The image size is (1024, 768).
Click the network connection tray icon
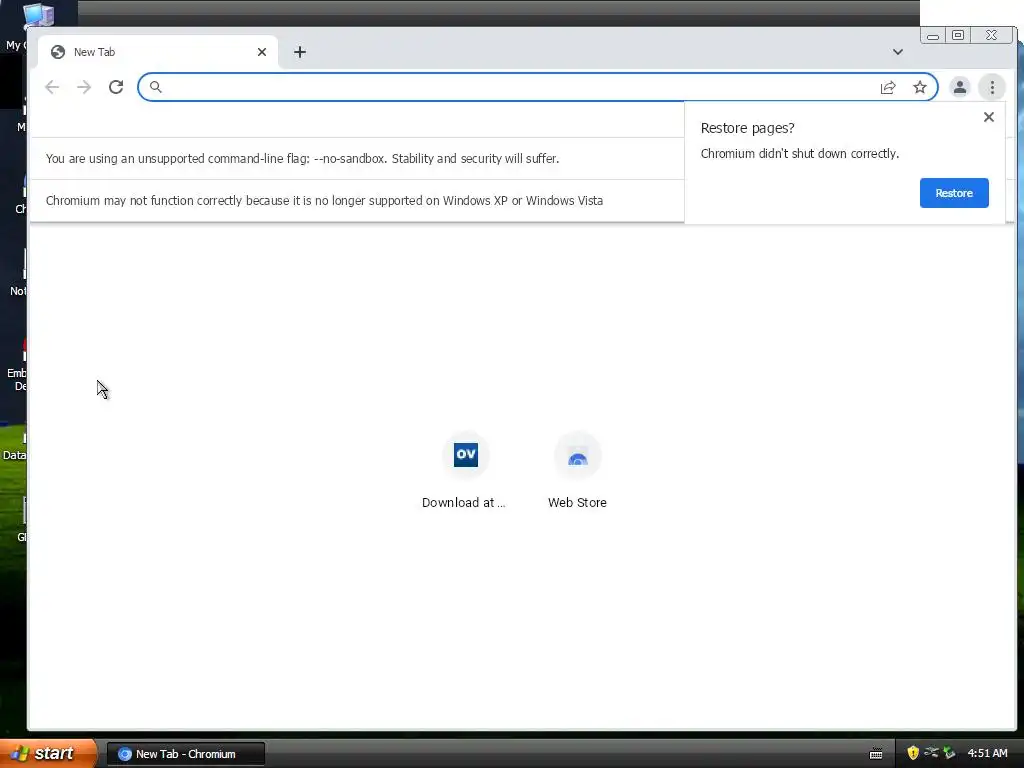point(931,753)
